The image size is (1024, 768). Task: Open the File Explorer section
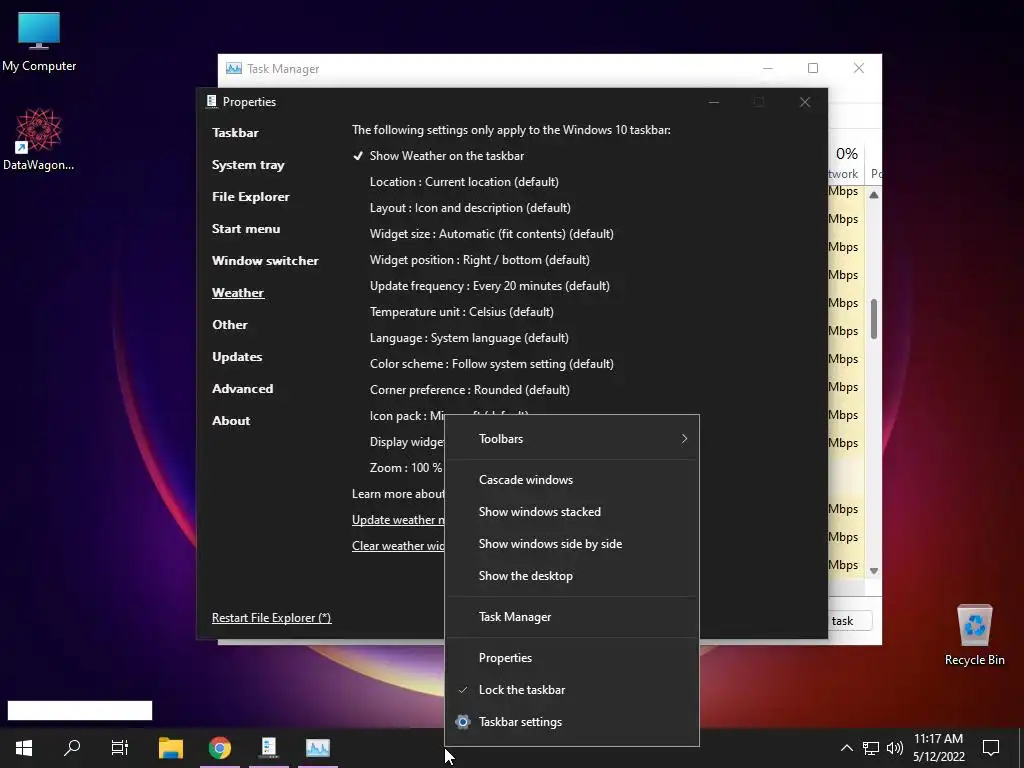pyautogui.click(x=250, y=197)
